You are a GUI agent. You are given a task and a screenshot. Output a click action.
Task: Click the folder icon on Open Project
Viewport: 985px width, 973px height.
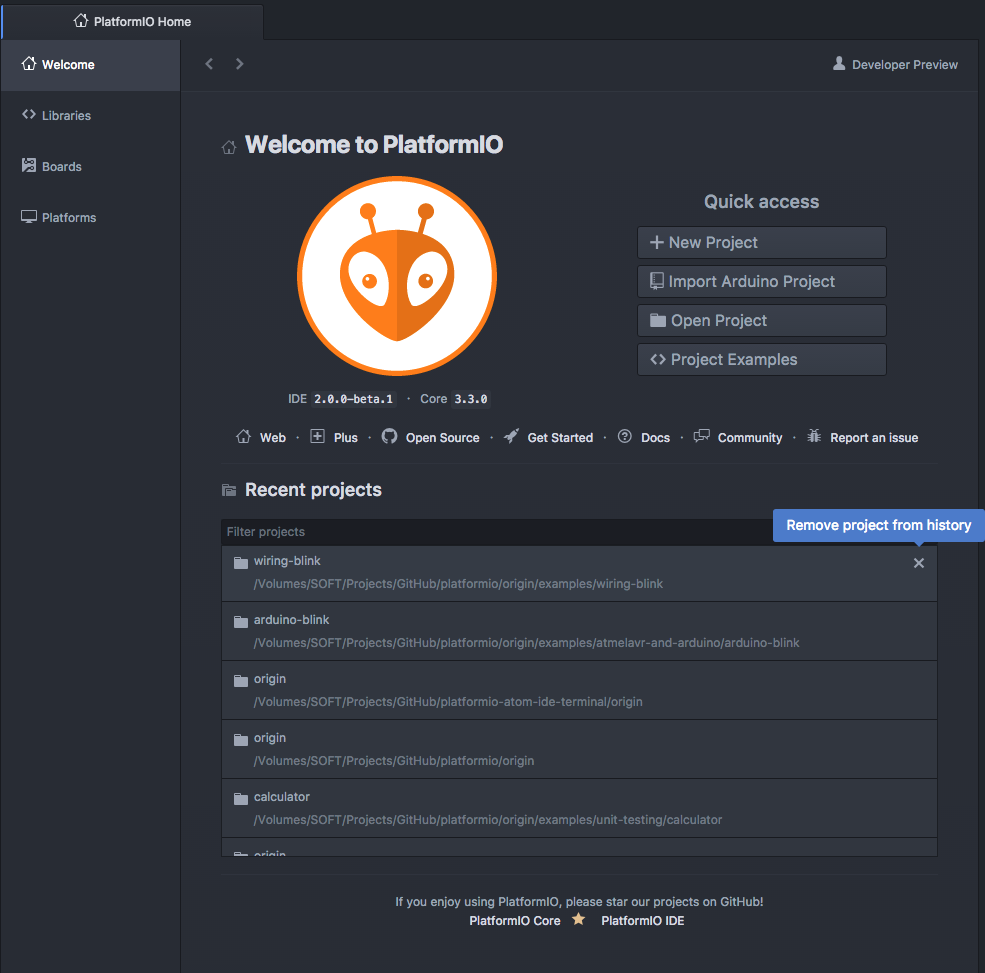pos(658,320)
